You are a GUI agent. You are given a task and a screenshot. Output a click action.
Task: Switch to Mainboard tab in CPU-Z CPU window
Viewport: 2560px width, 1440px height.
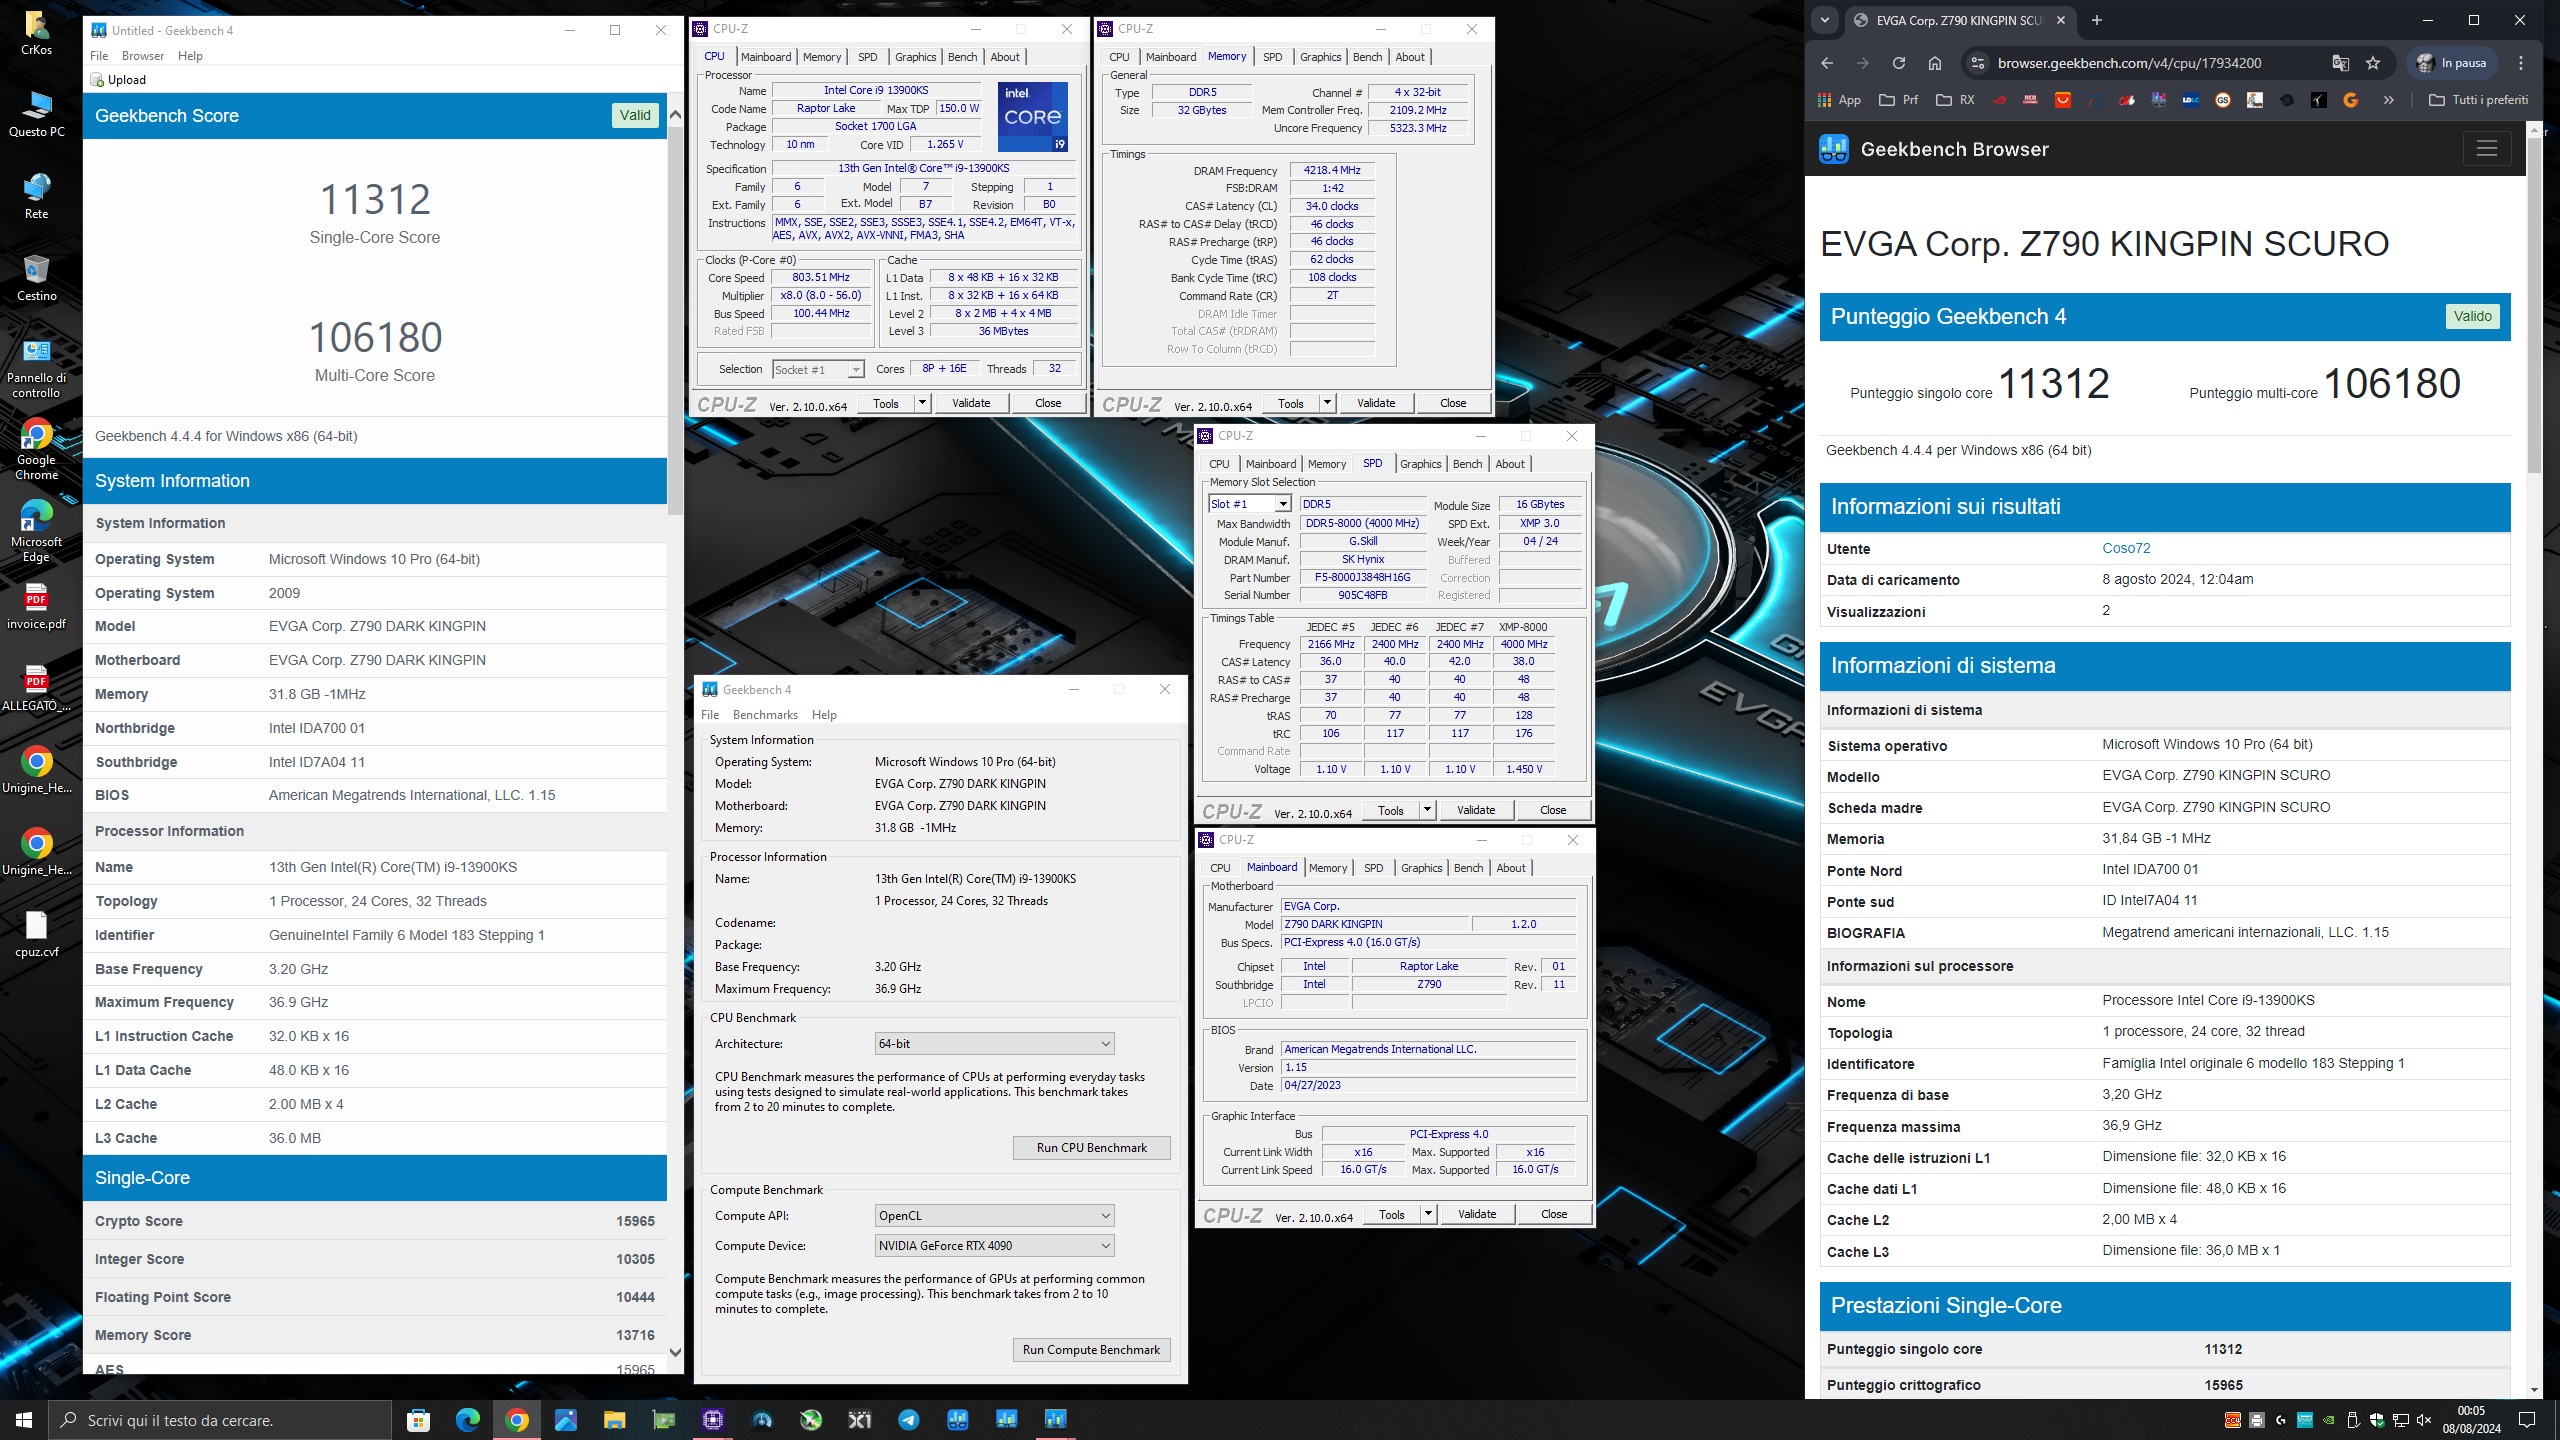(766, 57)
